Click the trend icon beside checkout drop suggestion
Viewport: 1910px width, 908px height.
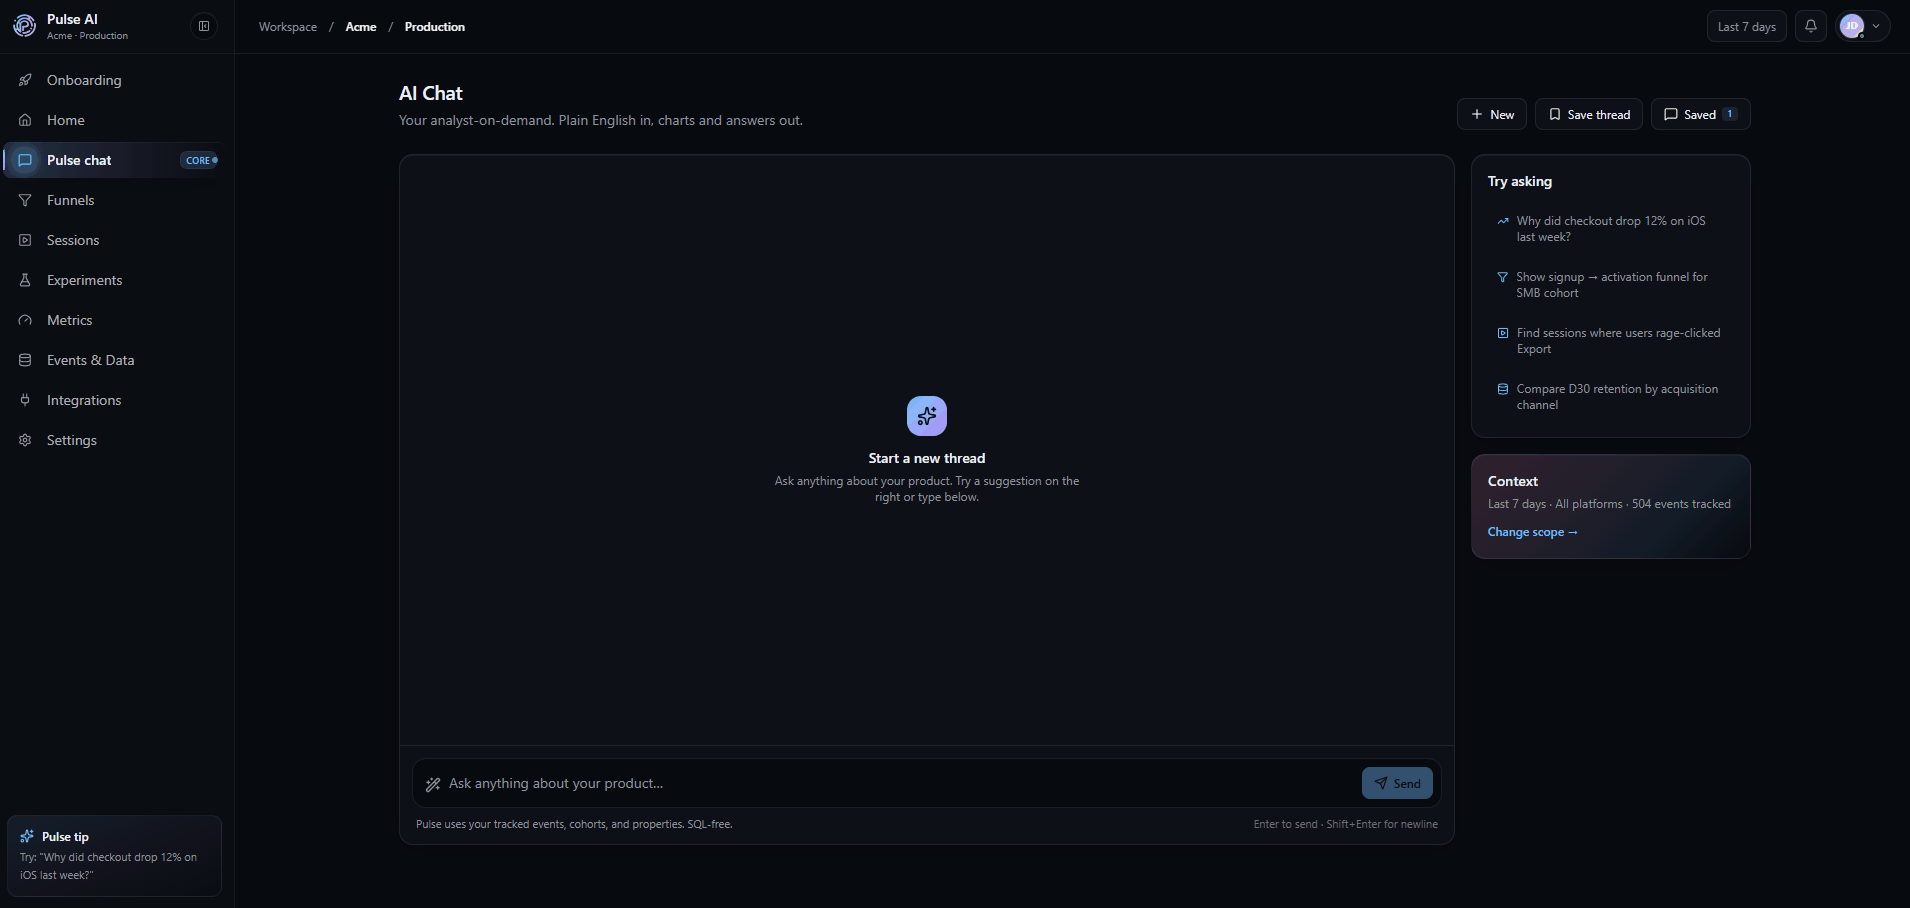coord(1503,221)
